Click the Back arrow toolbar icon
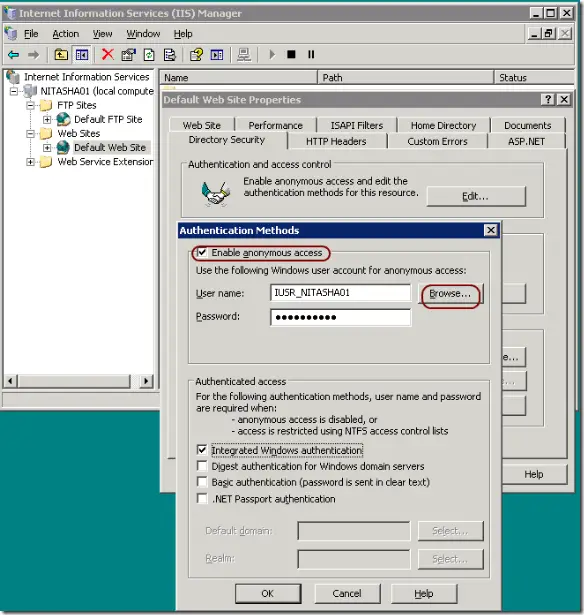Viewport: 584px width, 615px height. click(x=14, y=55)
